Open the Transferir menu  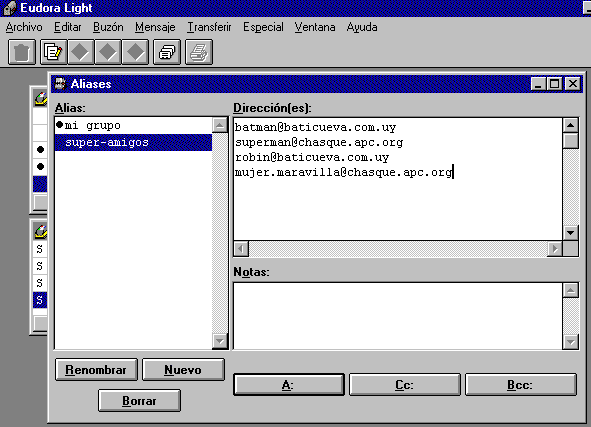[209, 27]
